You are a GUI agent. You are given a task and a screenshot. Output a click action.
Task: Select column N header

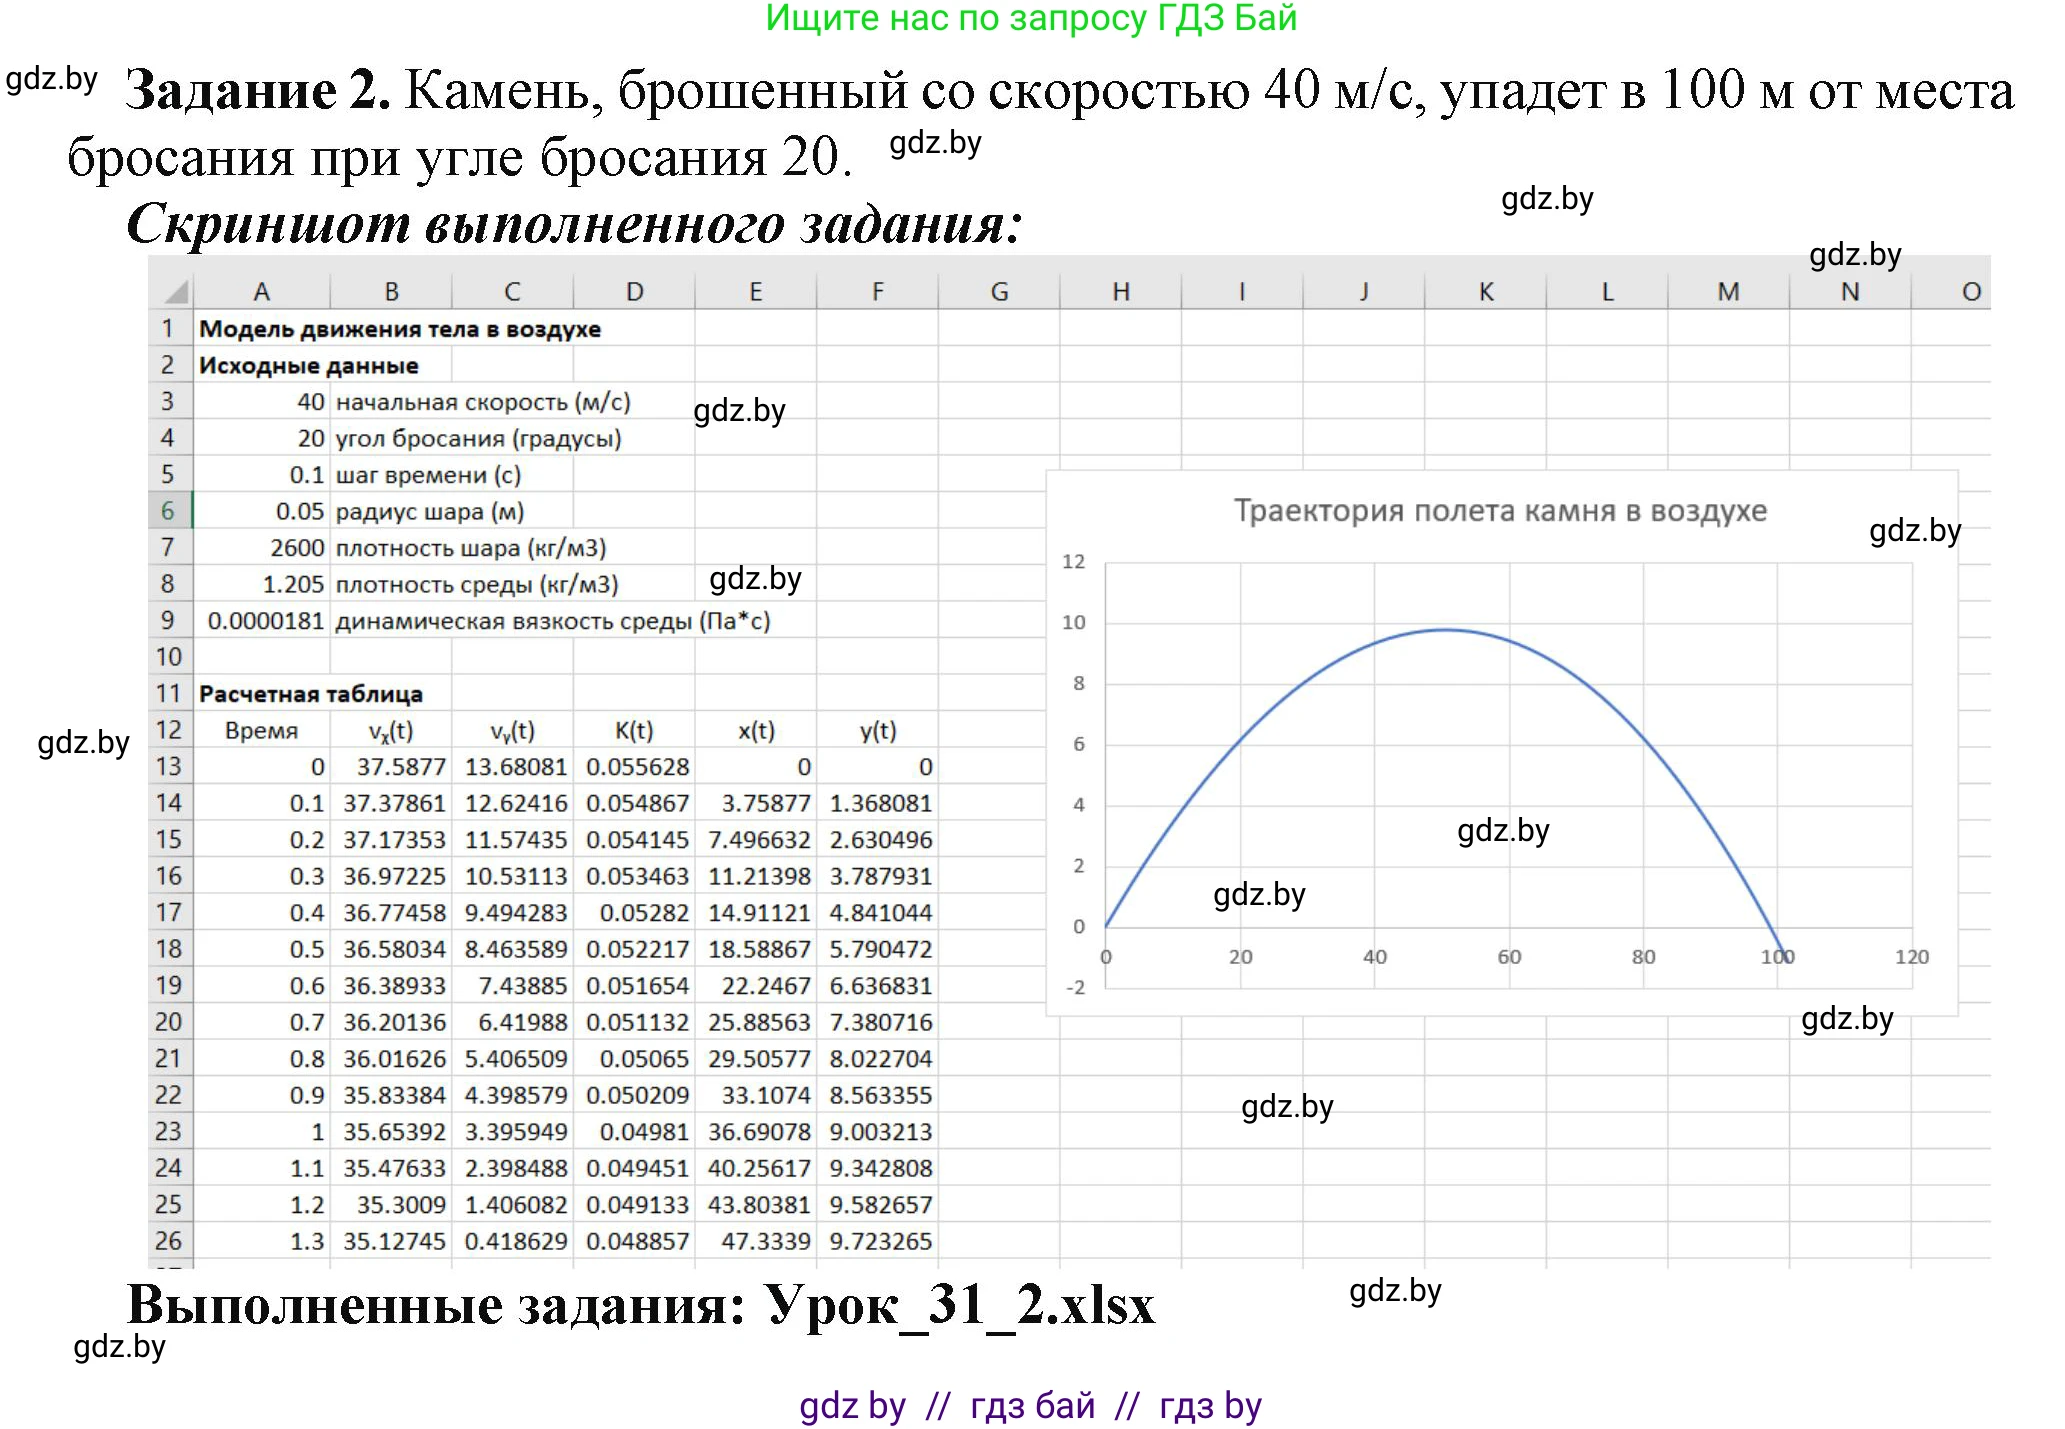pyautogui.click(x=1851, y=291)
